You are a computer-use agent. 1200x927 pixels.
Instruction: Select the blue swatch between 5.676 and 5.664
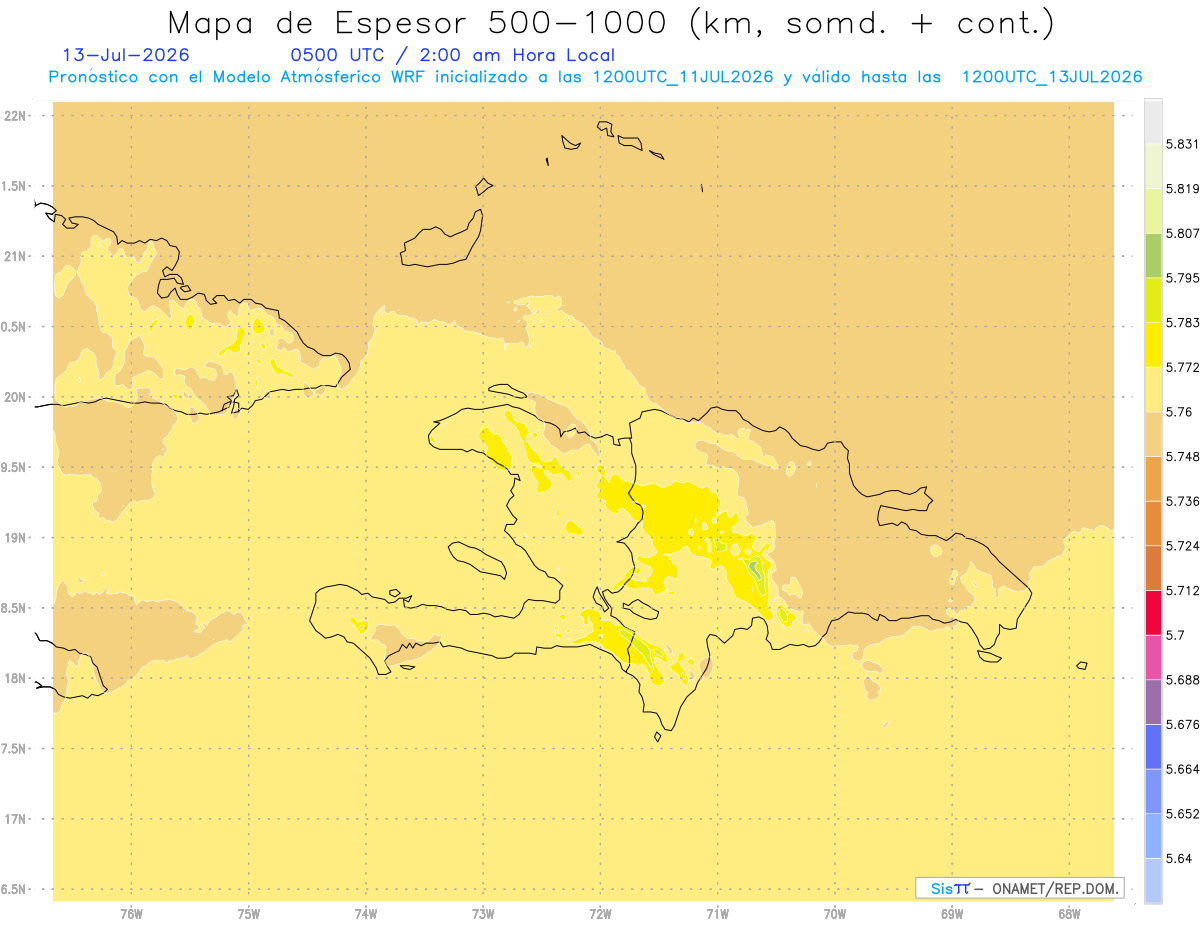[x=1153, y=746]
